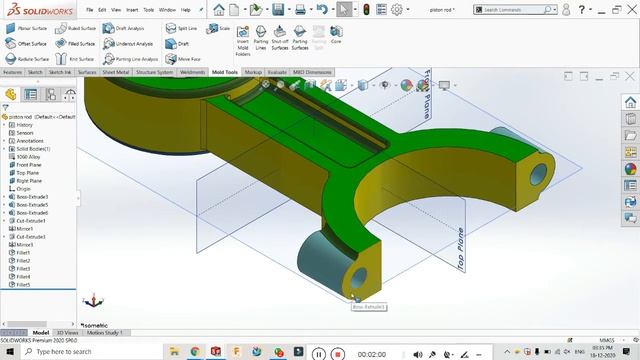Select Front Plane in feature tree
Viewport: 640px width, 360px height.
click(29, 165)
